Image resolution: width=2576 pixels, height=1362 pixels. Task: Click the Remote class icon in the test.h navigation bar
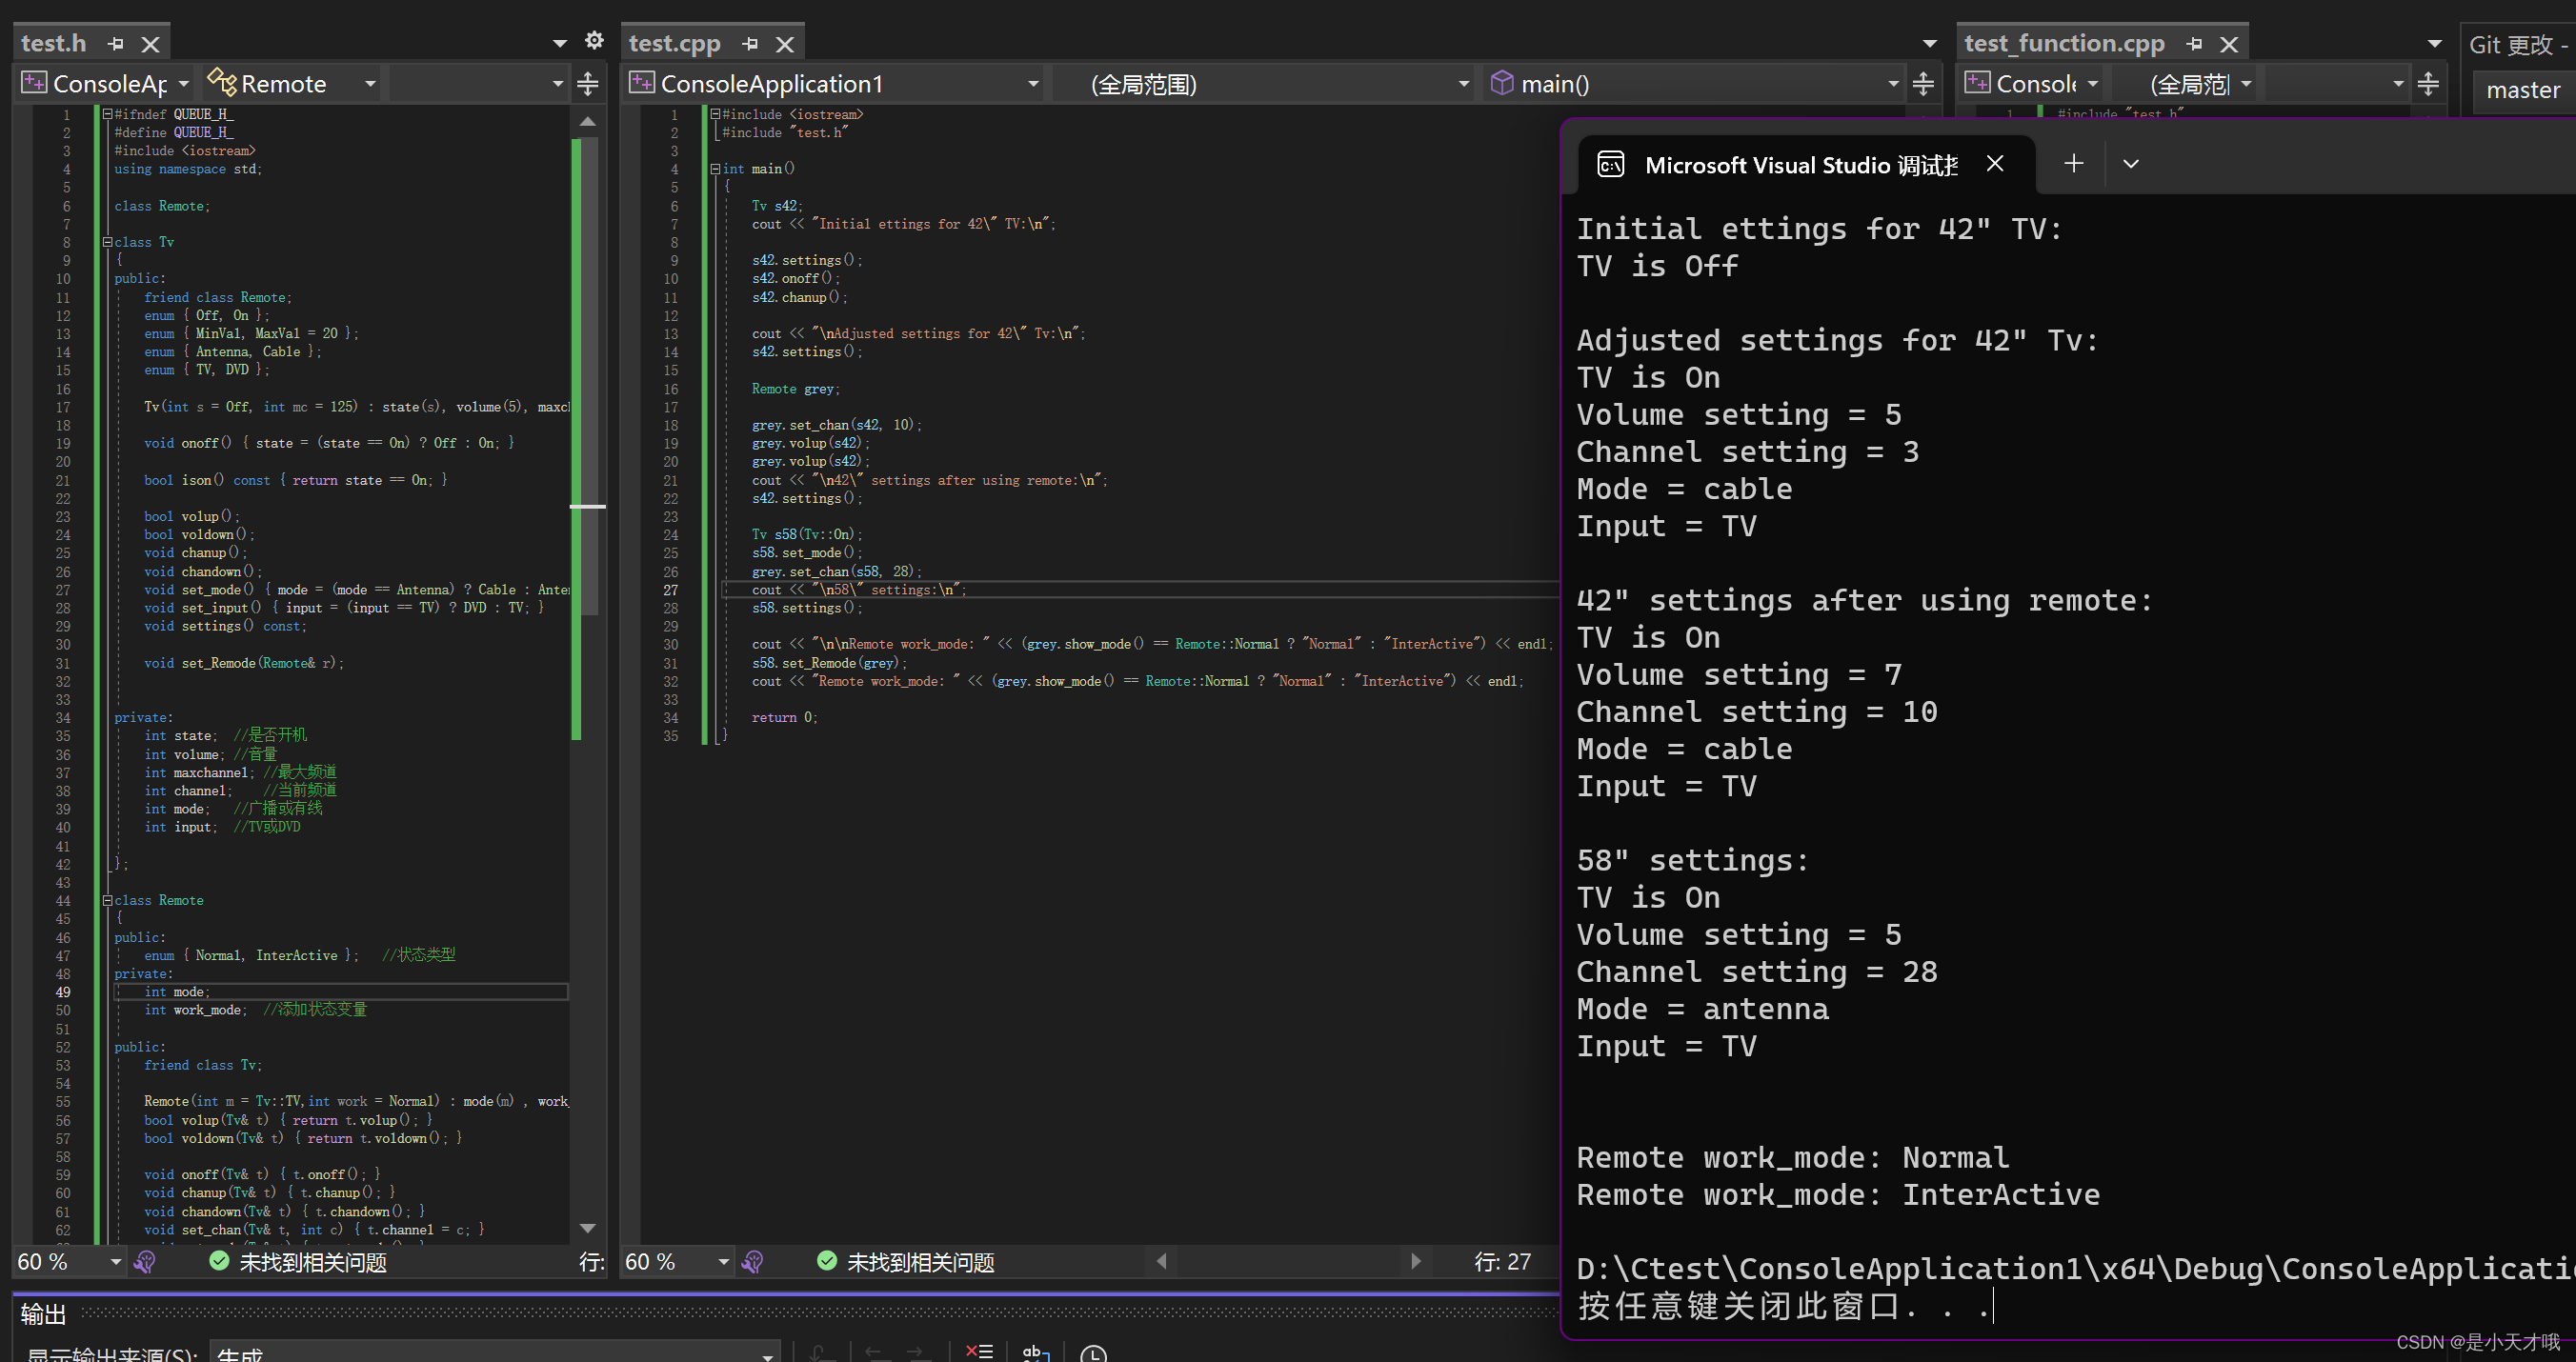coord(222,82)
